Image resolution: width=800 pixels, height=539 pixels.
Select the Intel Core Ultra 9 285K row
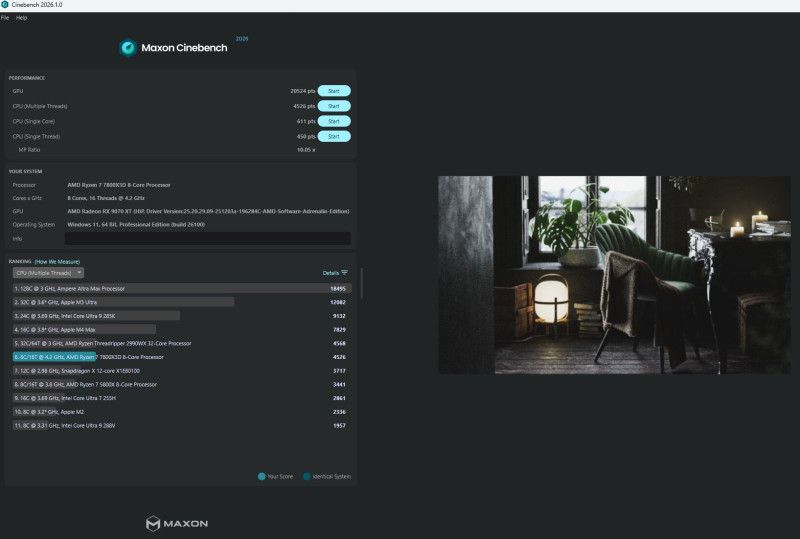pos(182,316)
